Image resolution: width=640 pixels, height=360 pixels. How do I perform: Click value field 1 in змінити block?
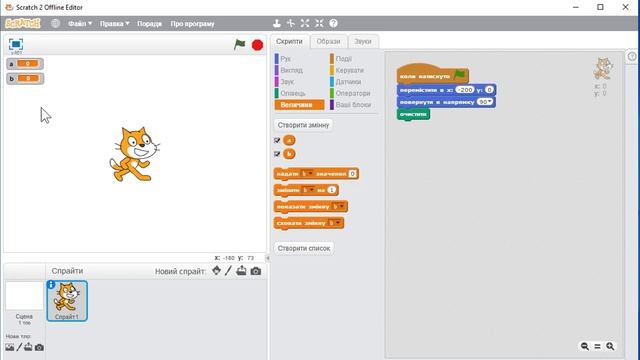coord(332,190)
